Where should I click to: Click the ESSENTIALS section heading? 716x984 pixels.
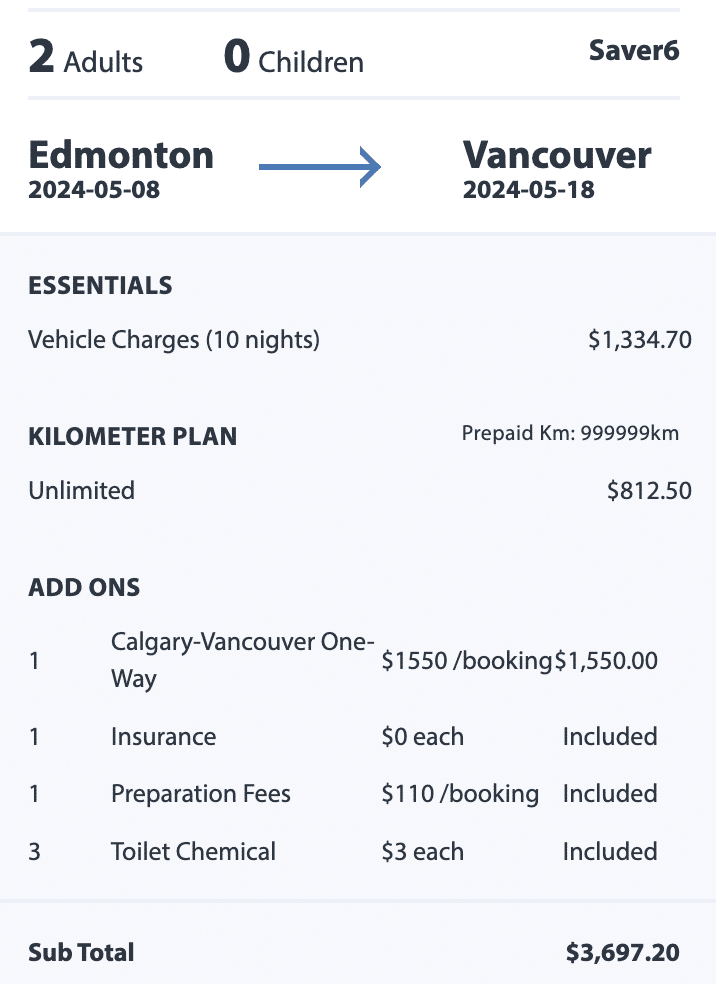pyautogui.click(x=100, y=285)
